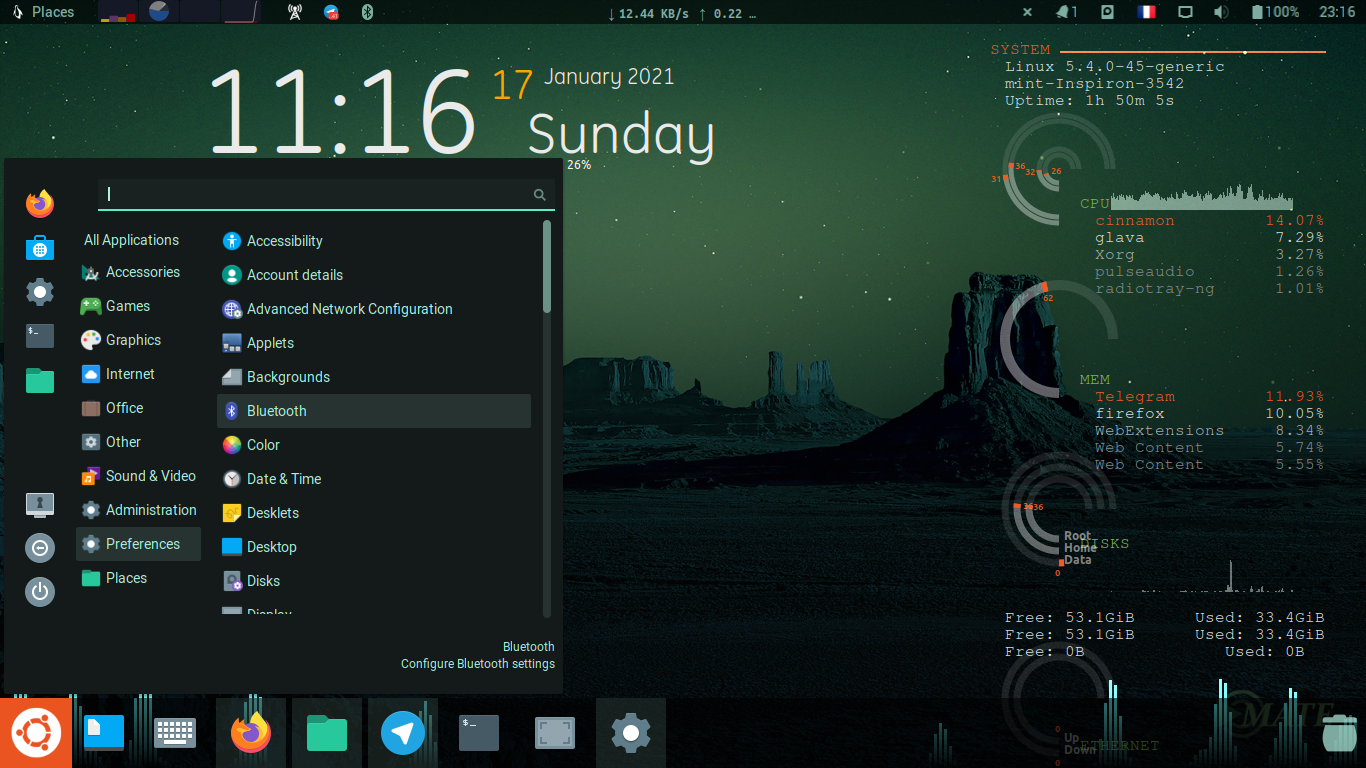Click the menu search input field
Viewport: 1366px width, 768px height.
[x=326, y=195]
